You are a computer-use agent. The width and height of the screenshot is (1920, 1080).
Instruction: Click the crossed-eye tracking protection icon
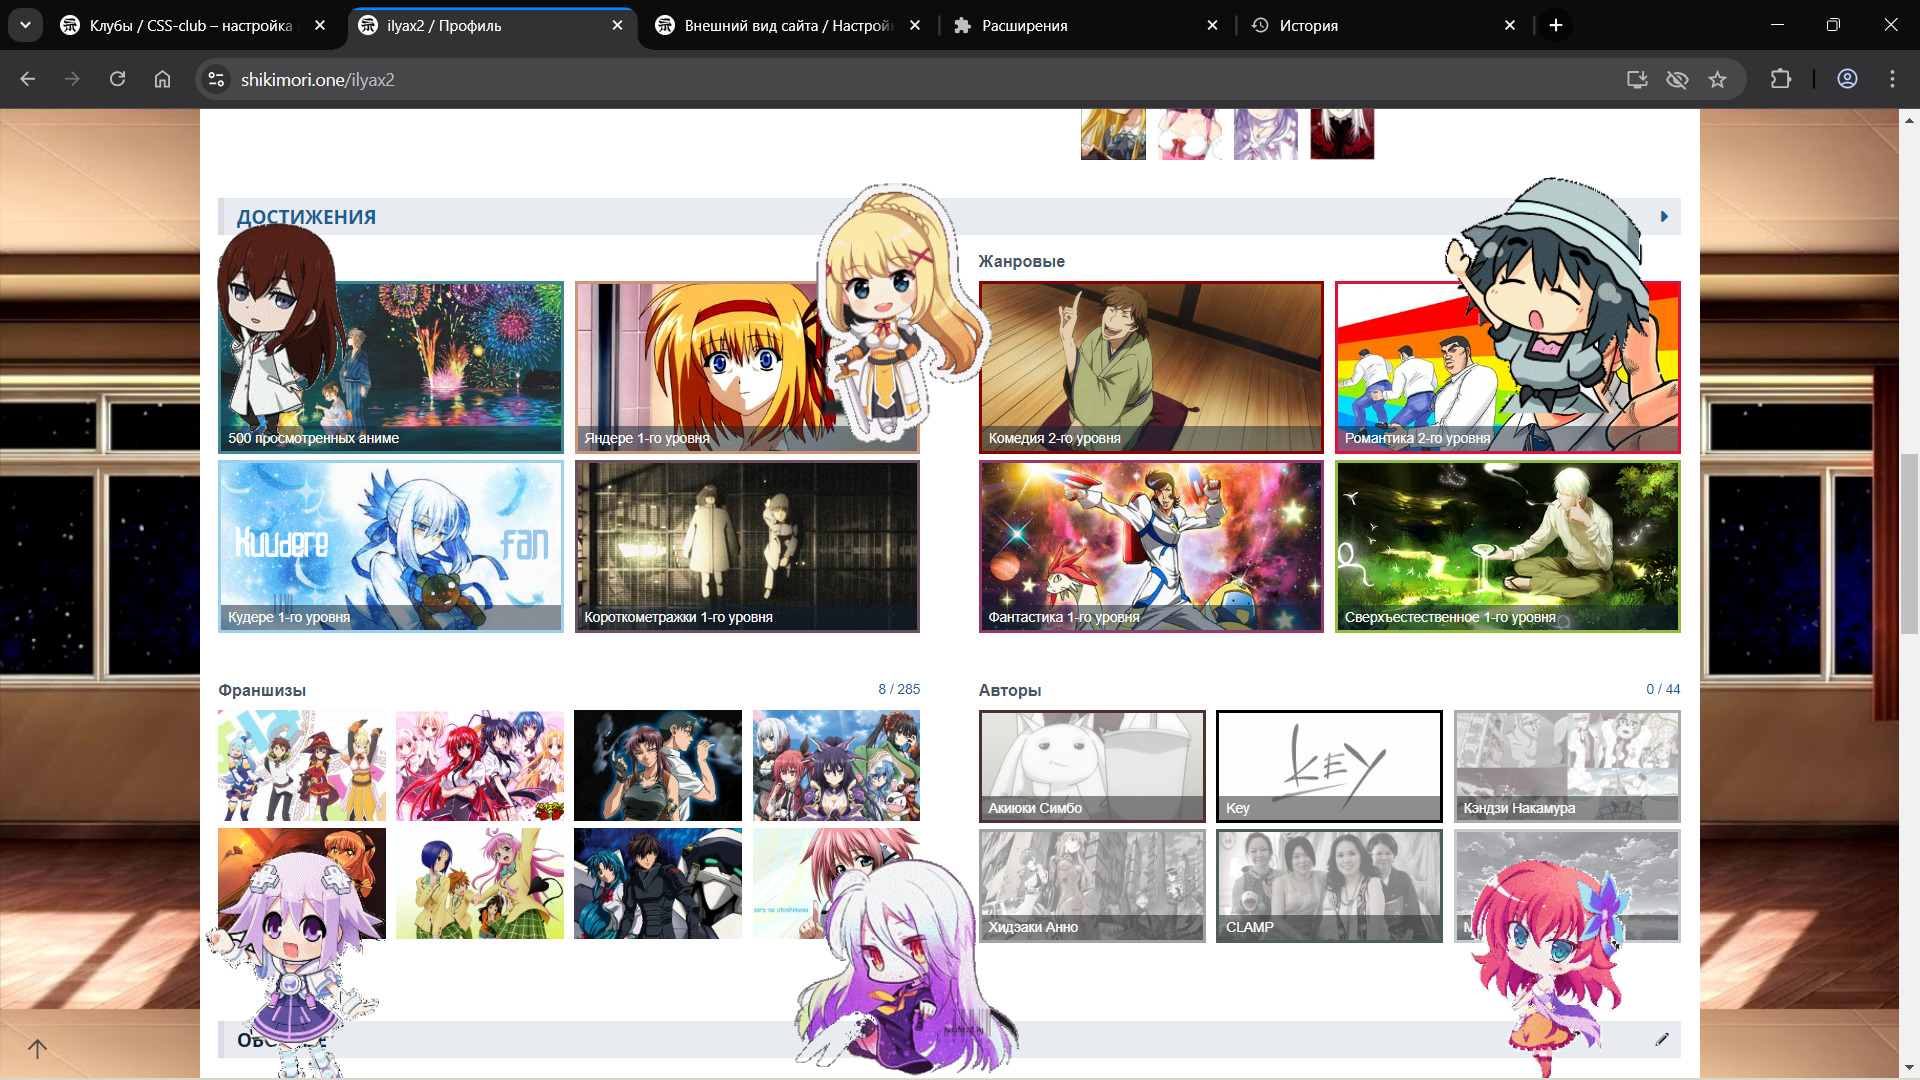[1677, 79]
